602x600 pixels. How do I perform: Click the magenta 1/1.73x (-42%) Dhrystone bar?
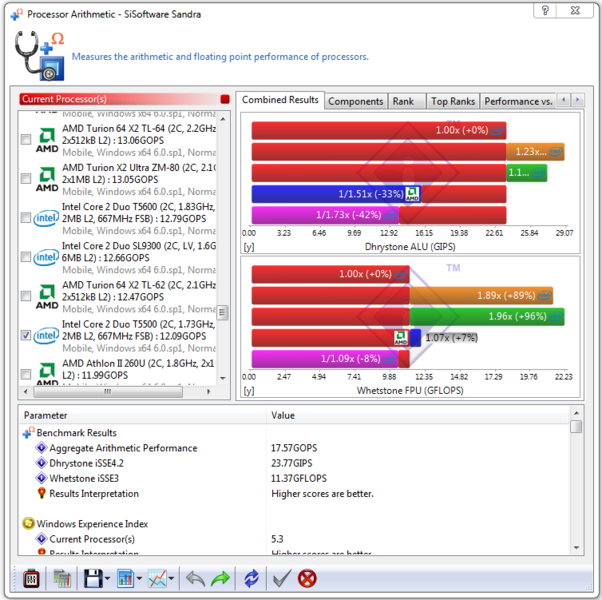(x=325, y=215)
